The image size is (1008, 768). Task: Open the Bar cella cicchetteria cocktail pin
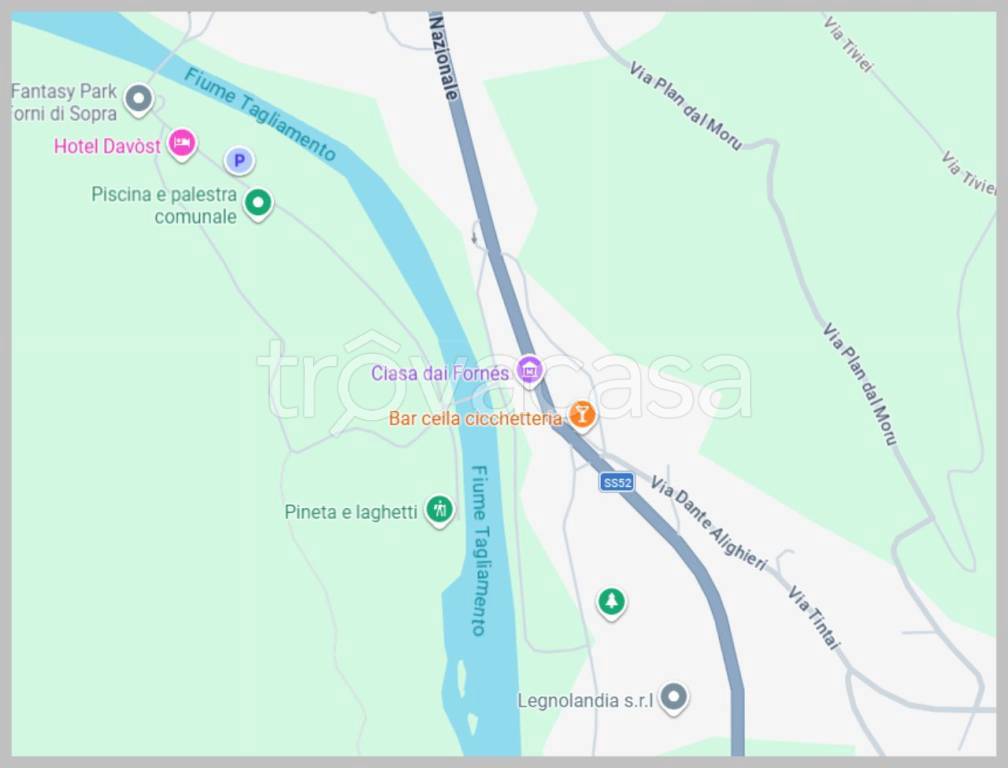(x=582, y=415)
